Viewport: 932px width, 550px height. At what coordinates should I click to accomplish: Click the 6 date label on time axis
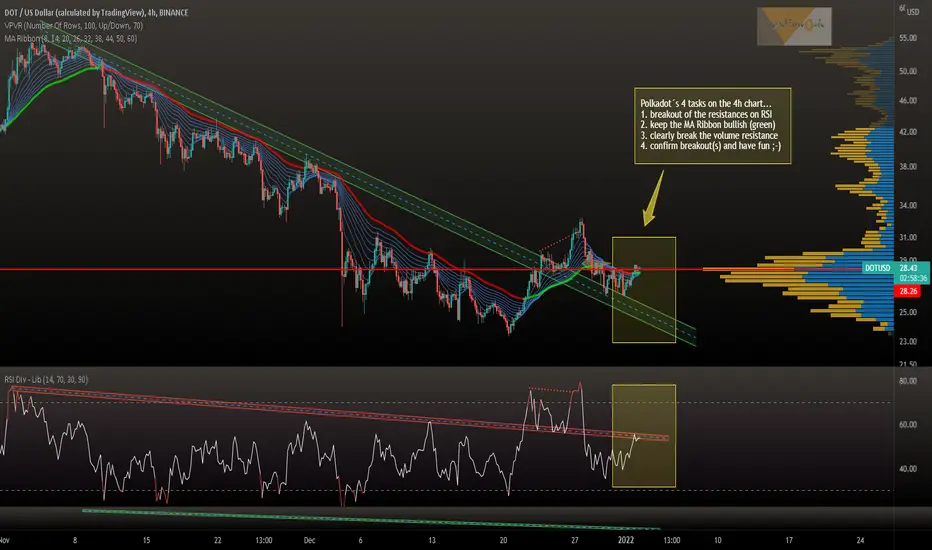pos(360,540)
